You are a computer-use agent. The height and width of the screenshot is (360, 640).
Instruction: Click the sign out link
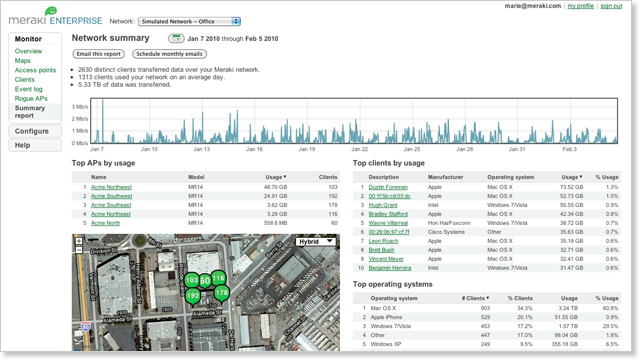[x=611, y=6]
